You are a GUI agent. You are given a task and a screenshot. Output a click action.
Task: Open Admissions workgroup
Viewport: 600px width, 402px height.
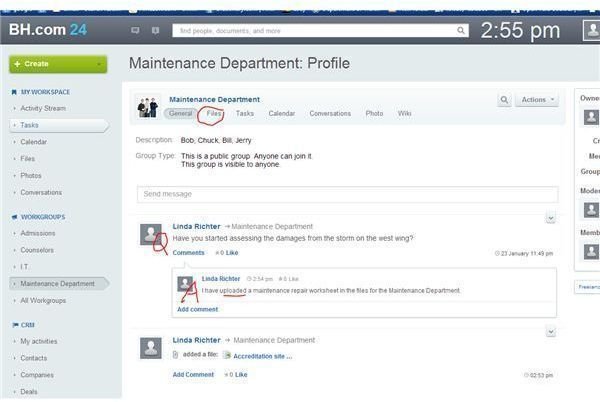(x=38, y=233)
